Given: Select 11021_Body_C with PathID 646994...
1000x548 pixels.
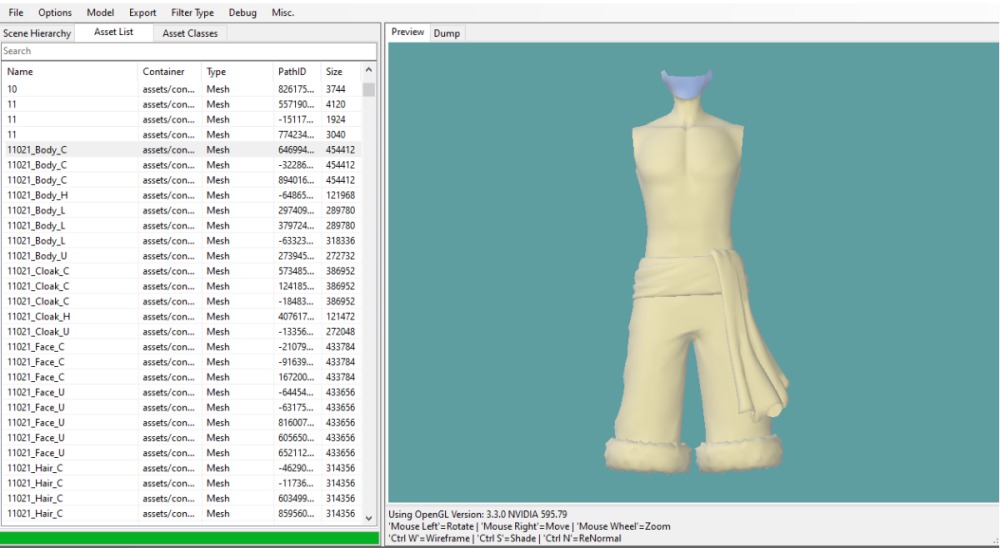Looking at the screenshot, I should [181, 150].
